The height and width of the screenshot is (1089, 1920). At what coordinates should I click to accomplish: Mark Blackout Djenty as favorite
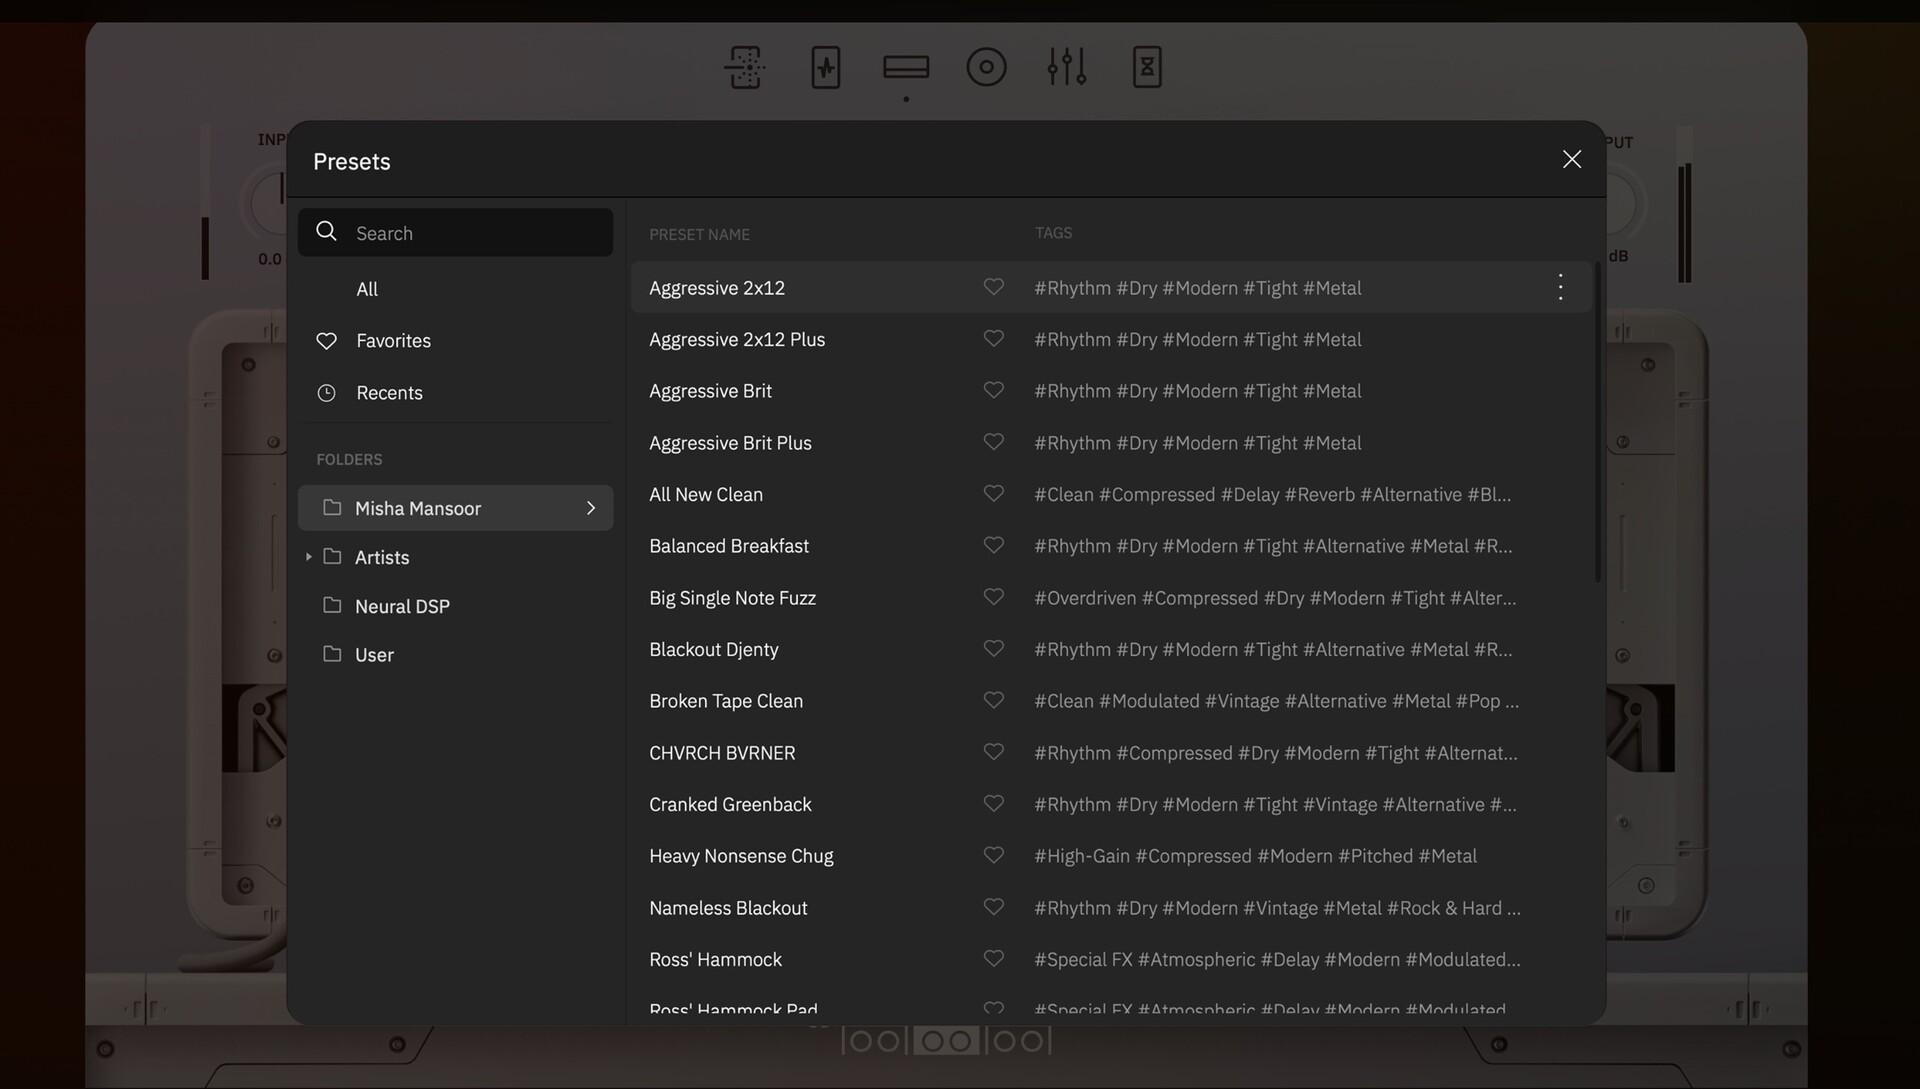(x=993, y=649)
